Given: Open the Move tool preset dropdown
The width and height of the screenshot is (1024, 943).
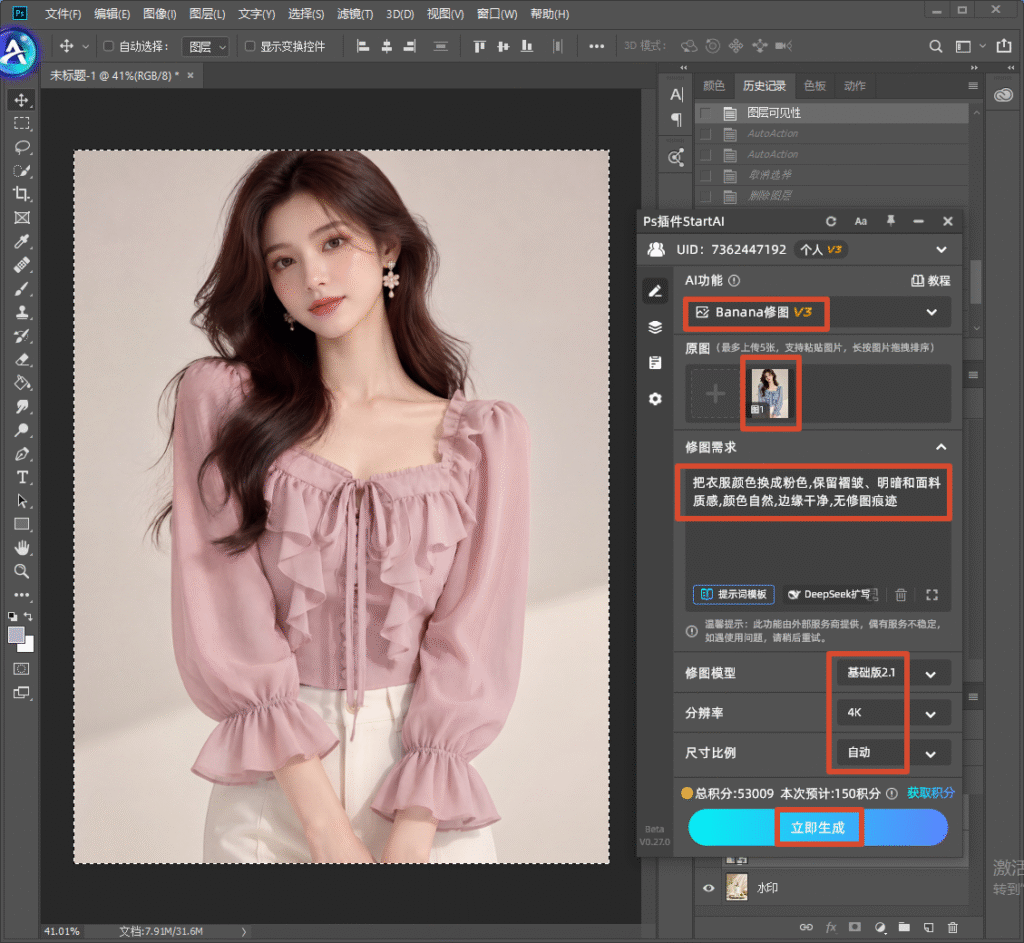Looking at the screenshot, I should (85, 46).
